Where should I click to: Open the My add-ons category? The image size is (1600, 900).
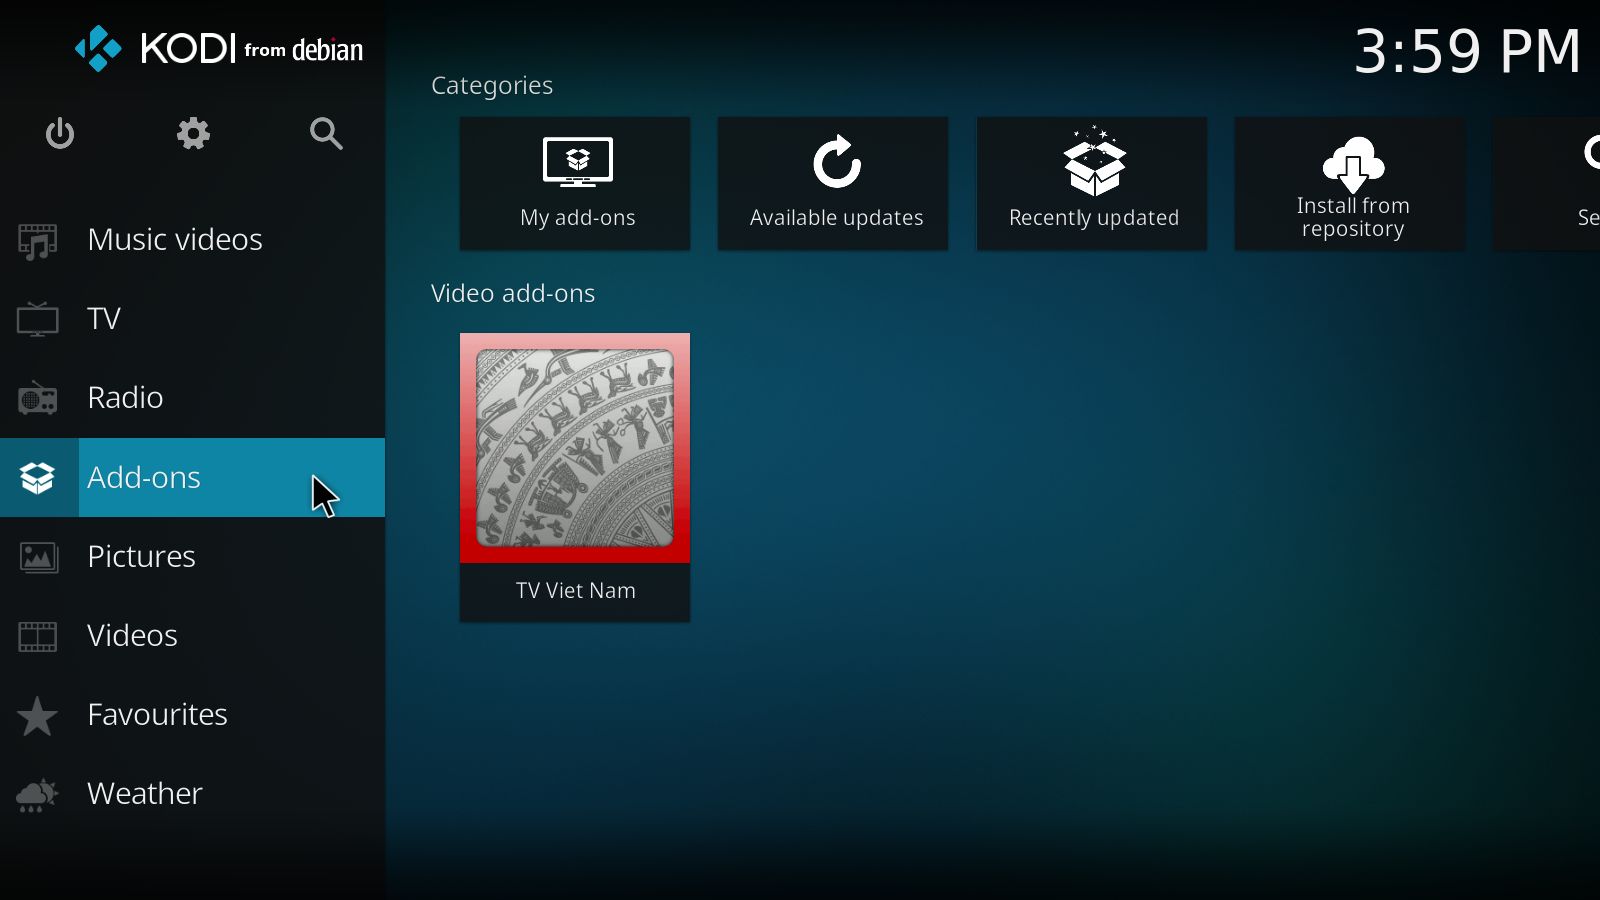click(x=575, y=183)
